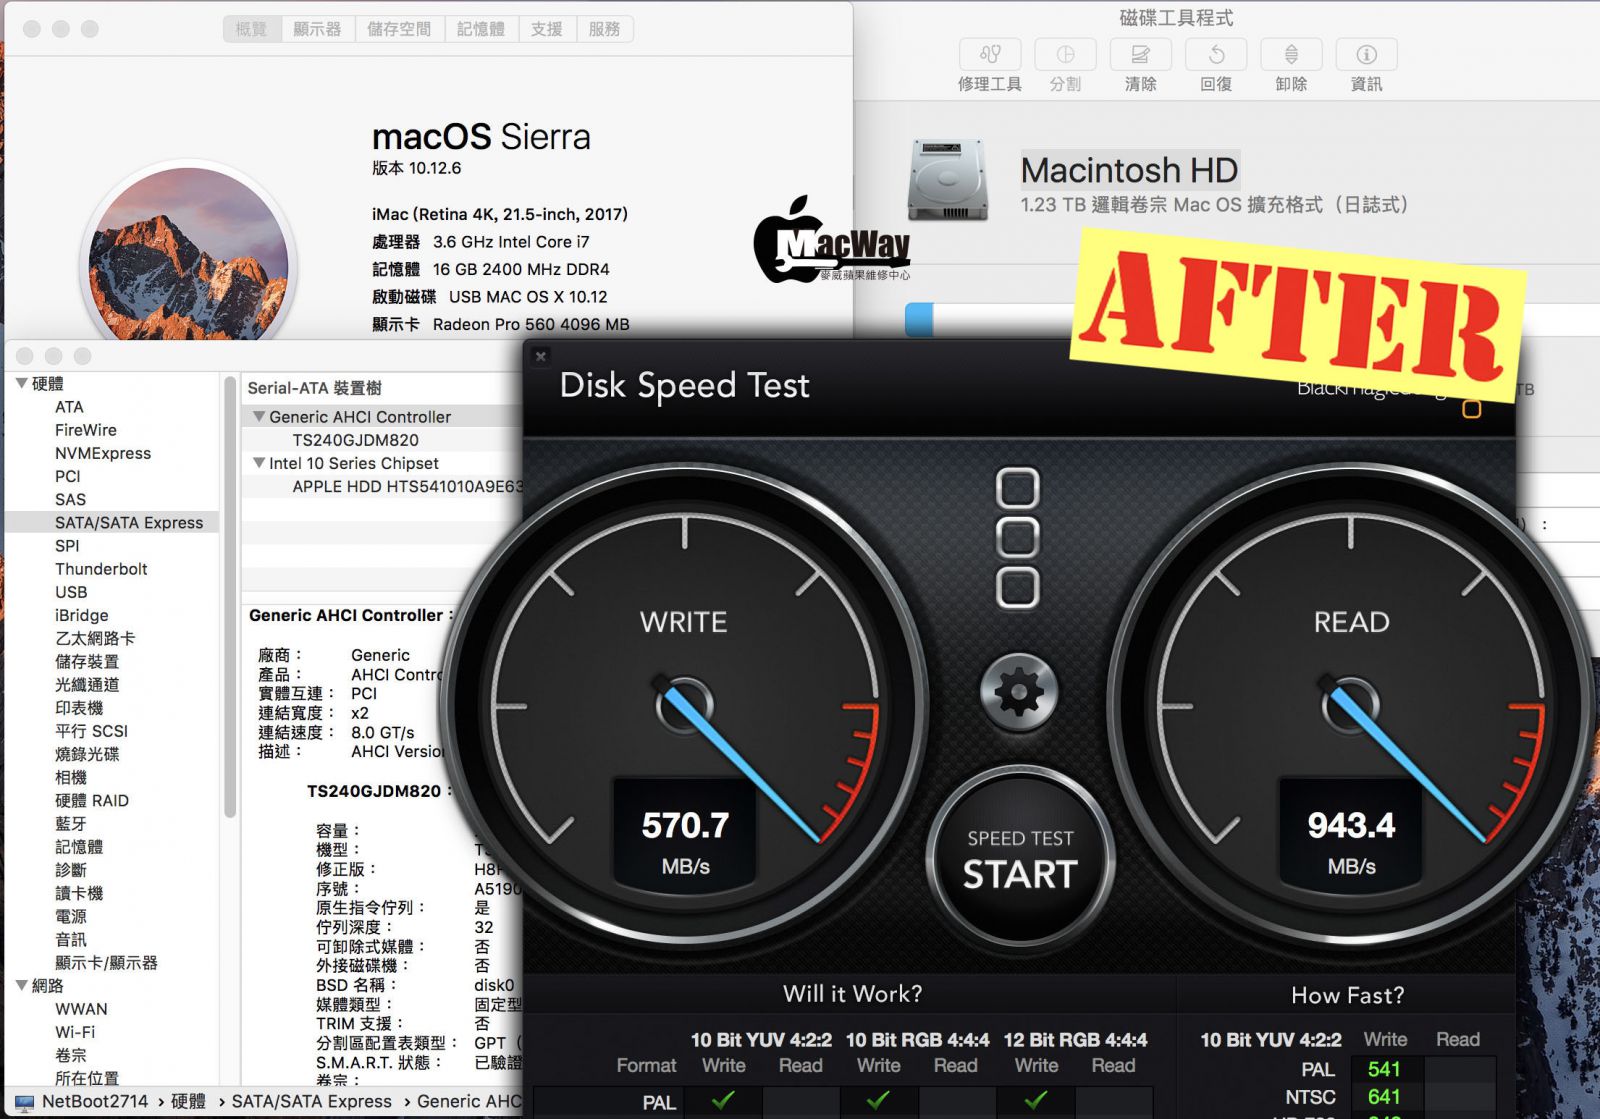
Task: Switch to the Overview tab in About This Mac
Action: [x=251, y=30]
